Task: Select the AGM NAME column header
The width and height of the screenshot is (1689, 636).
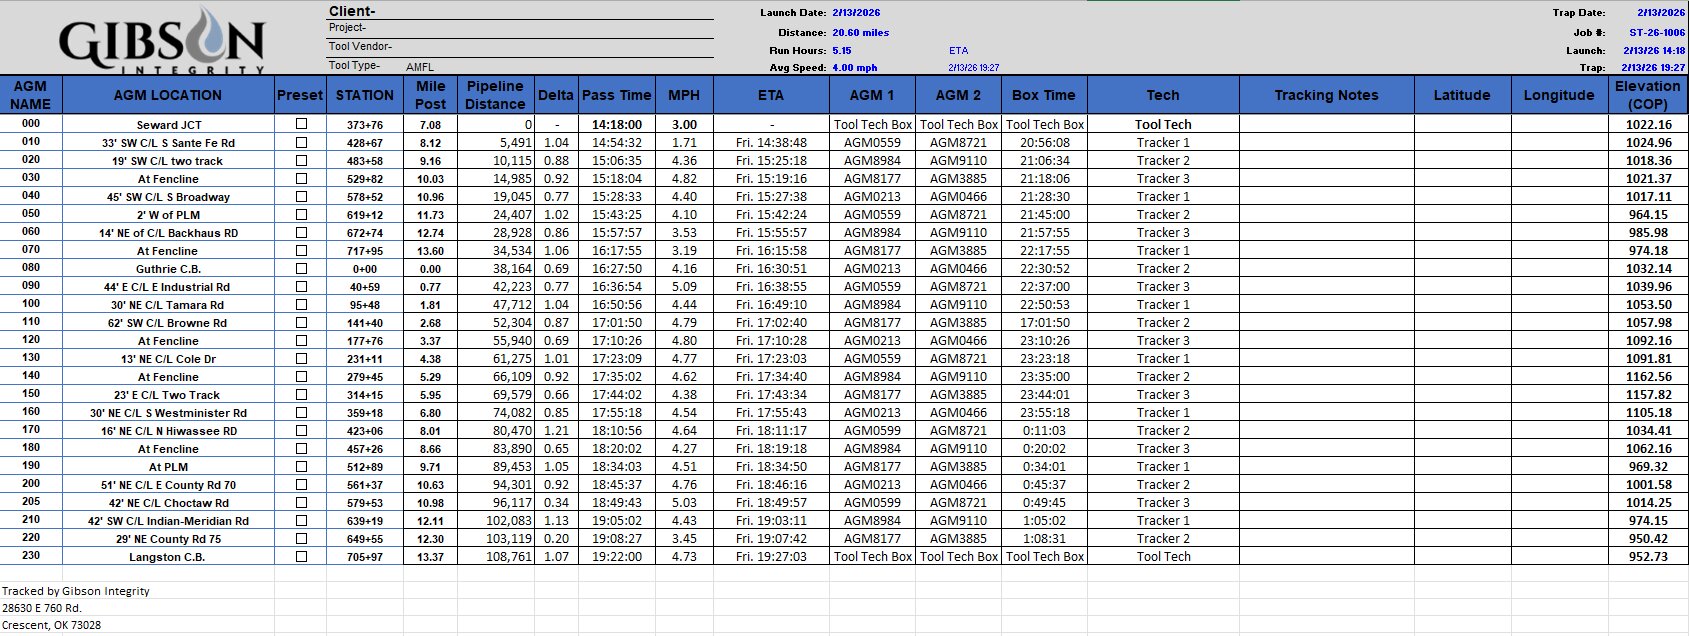Action: pos(31,95)
